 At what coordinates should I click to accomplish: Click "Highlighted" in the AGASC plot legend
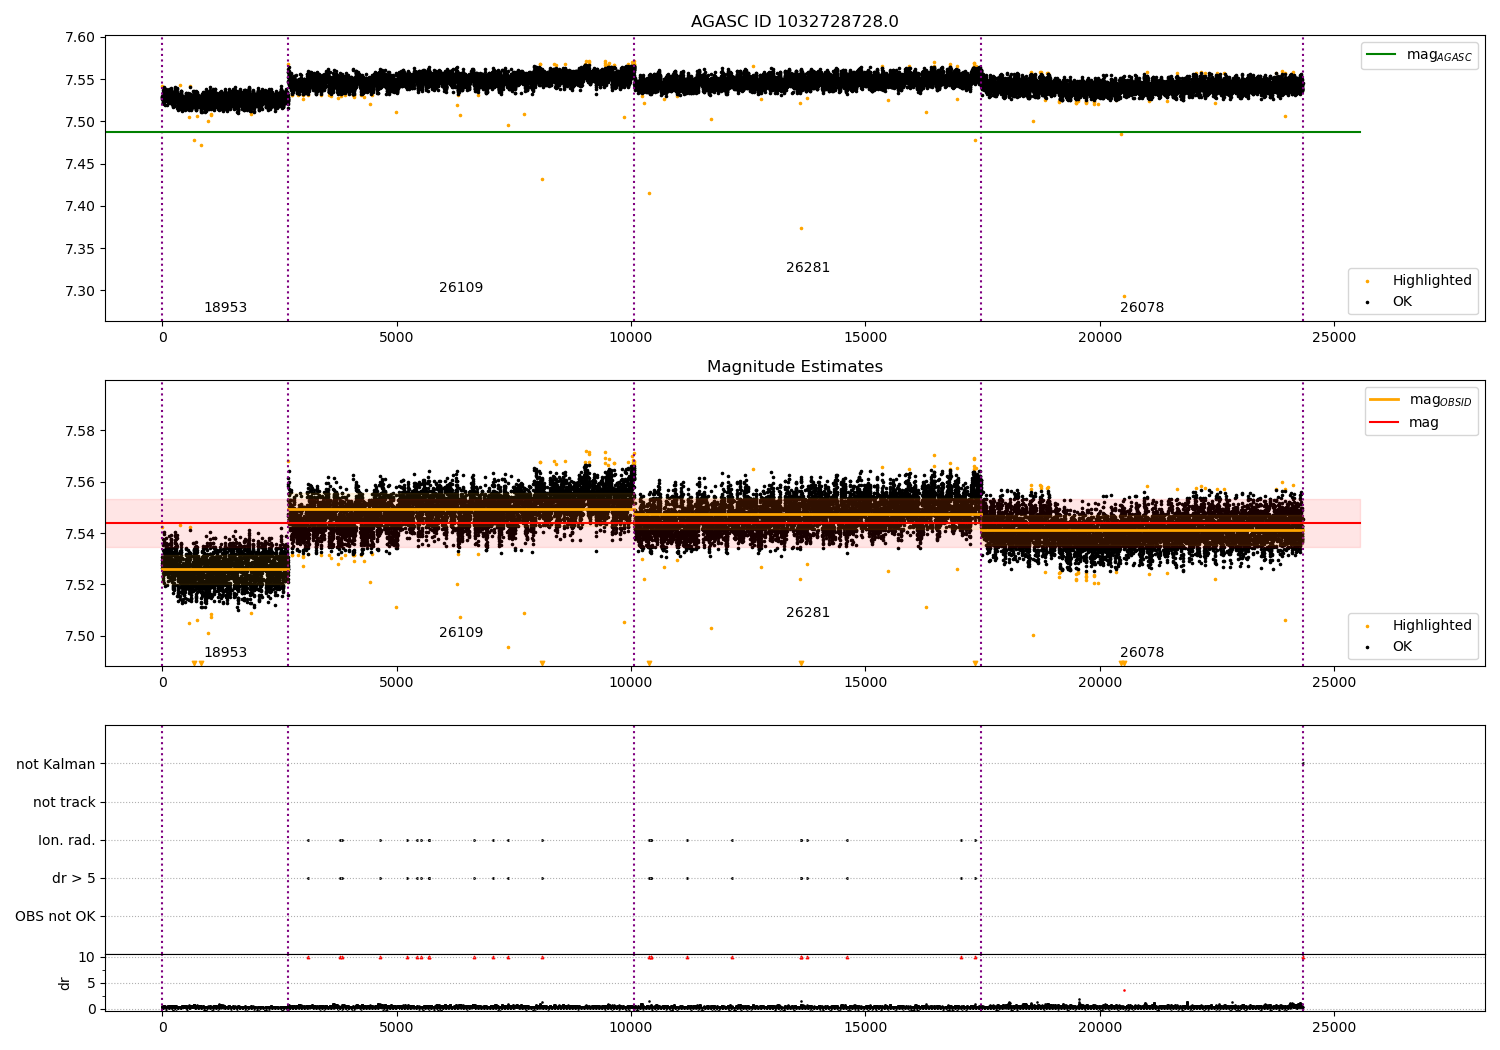click(1432, 280)
